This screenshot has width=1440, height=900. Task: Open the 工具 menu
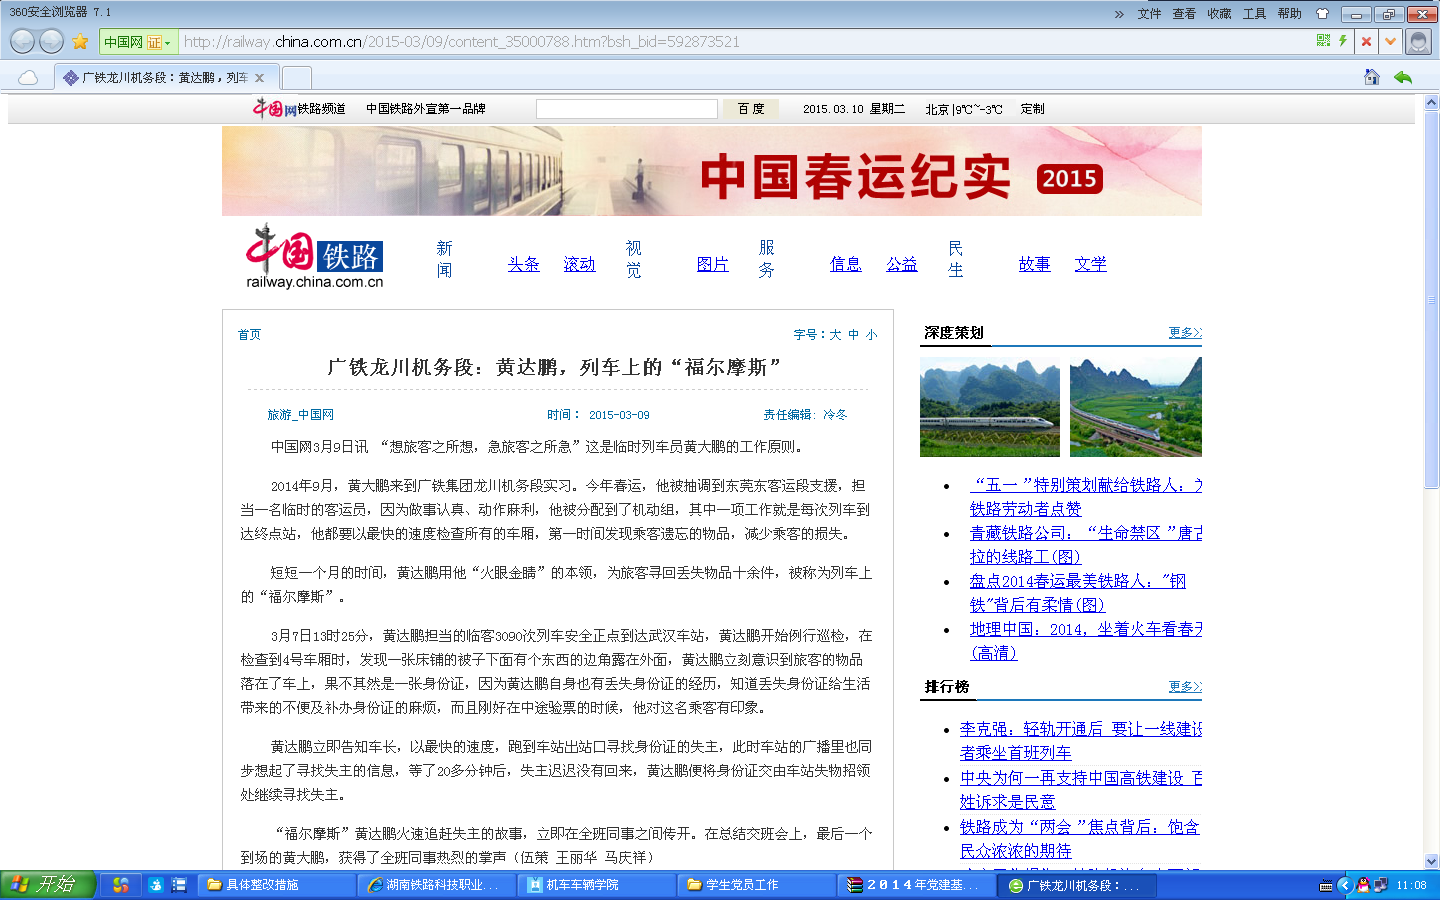click(x=1254, y=14)
